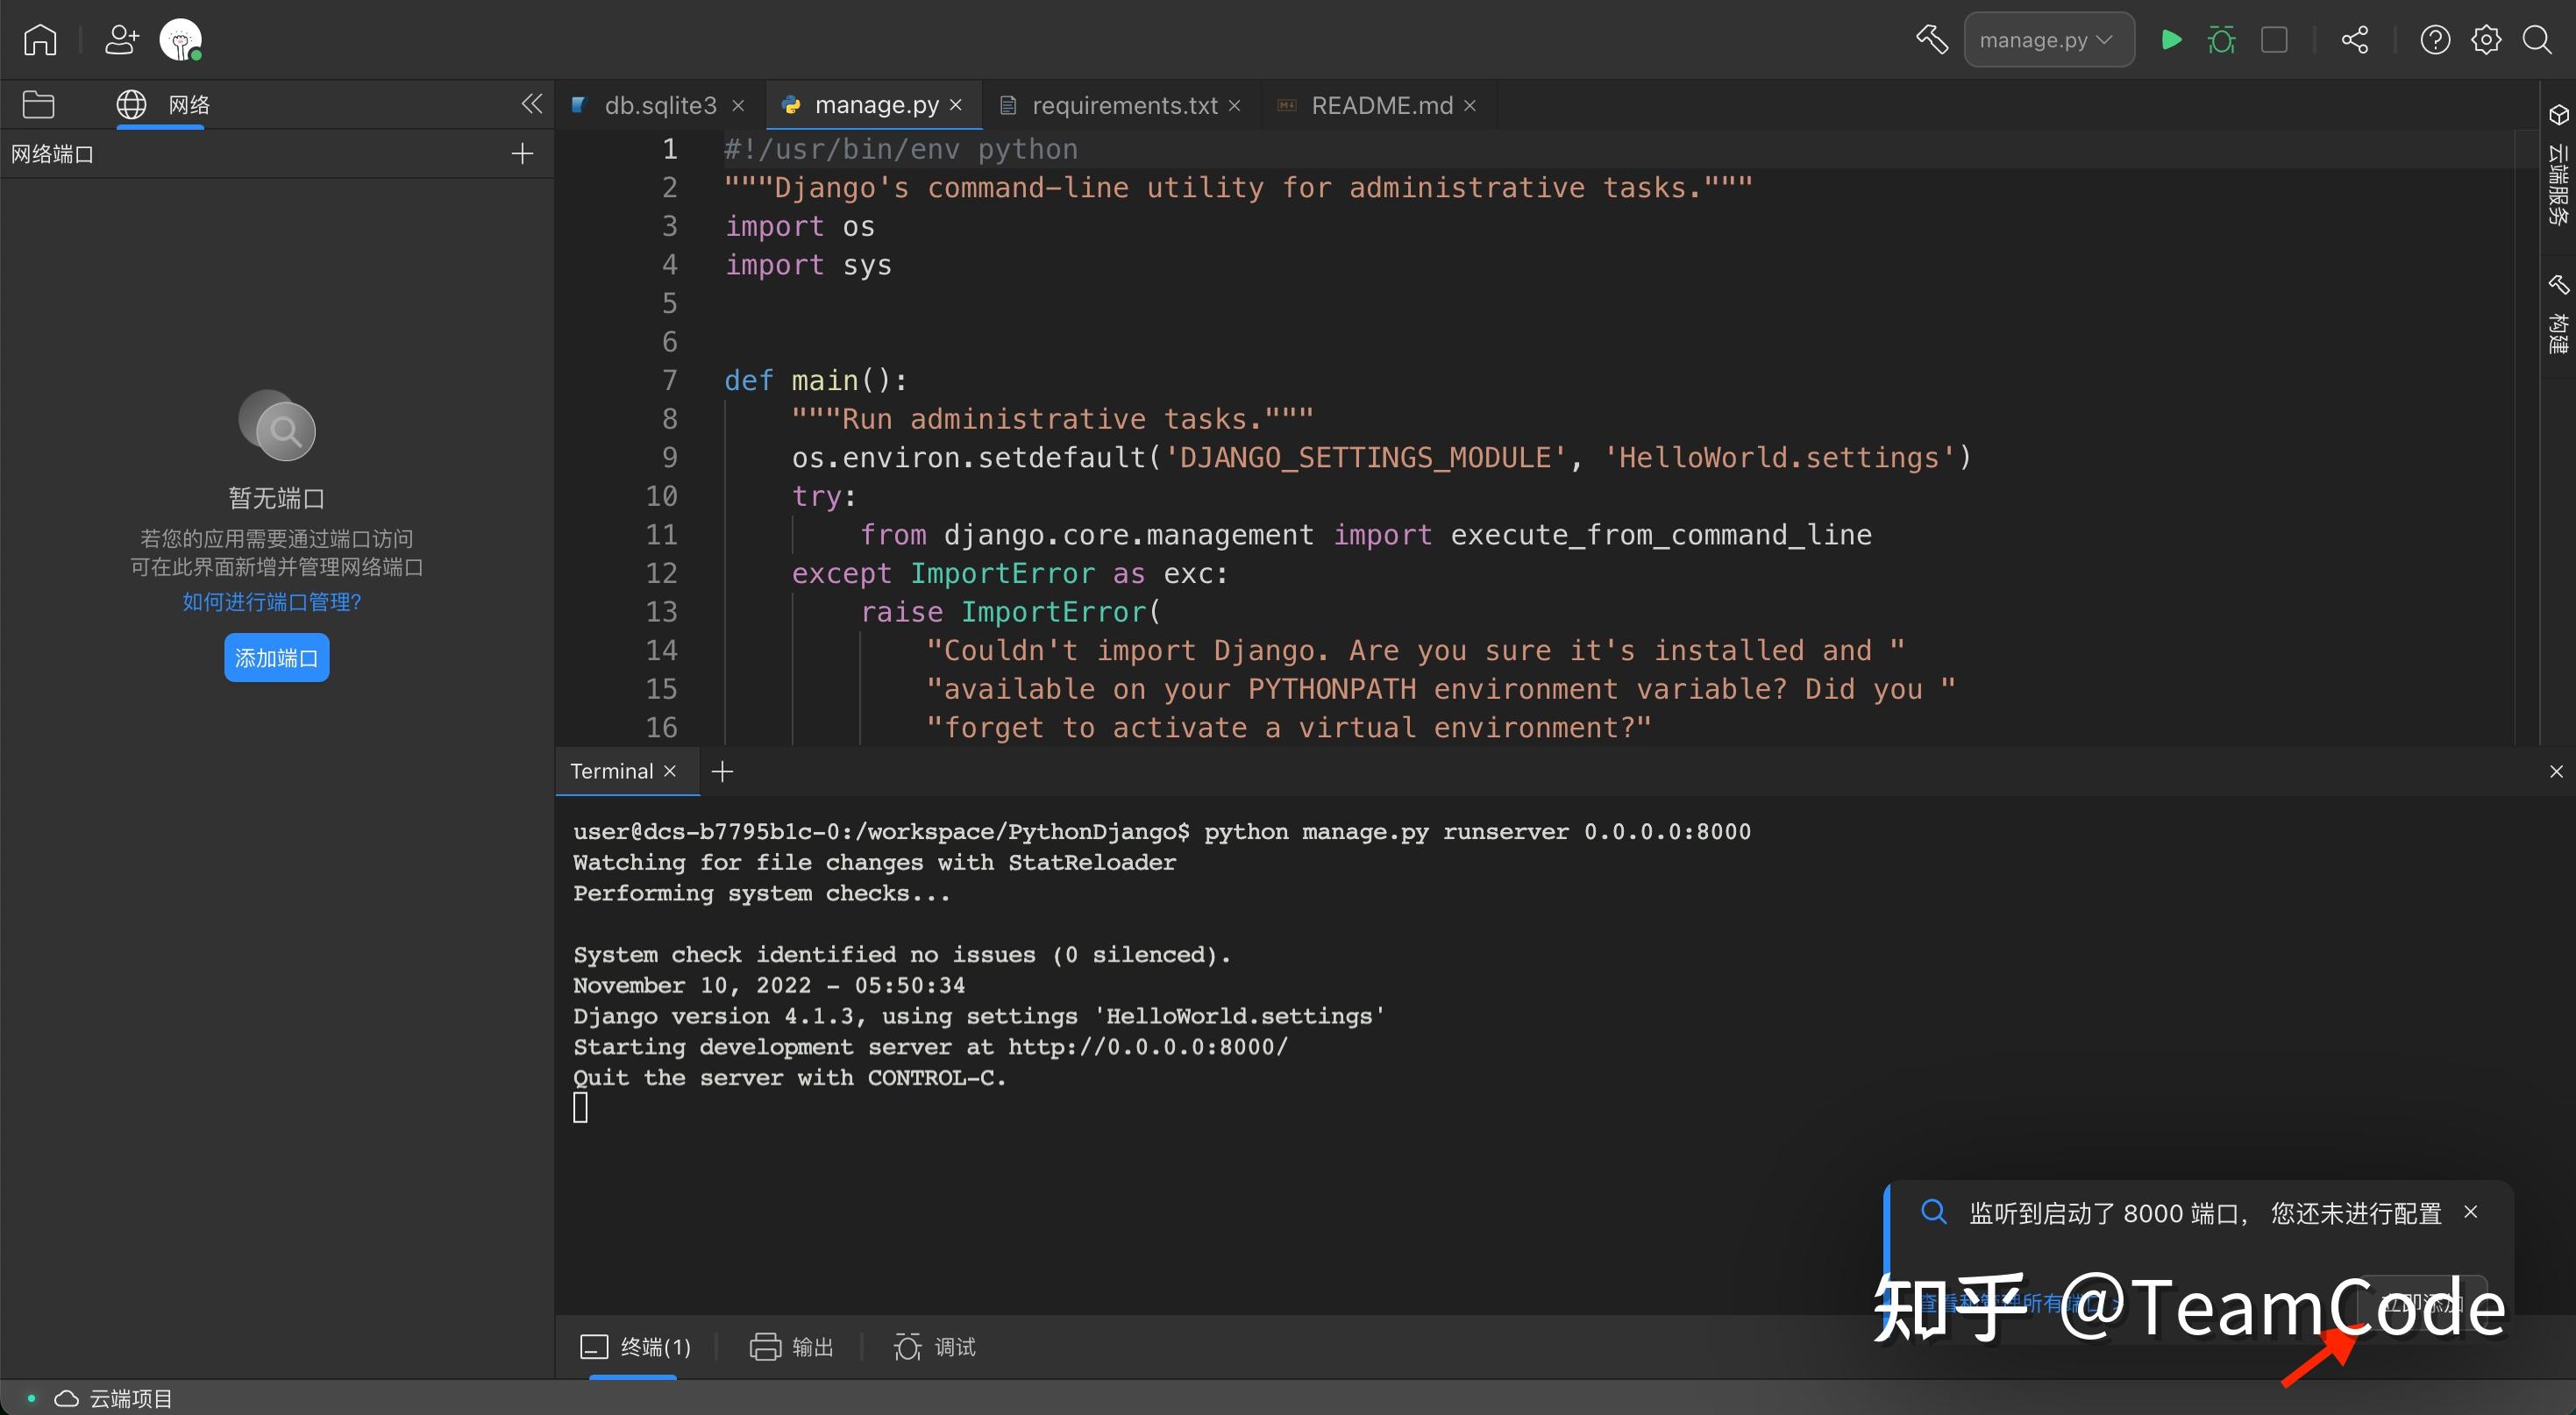
Task: Switch to the README.md editor tab
Action: pos(1380,104)
